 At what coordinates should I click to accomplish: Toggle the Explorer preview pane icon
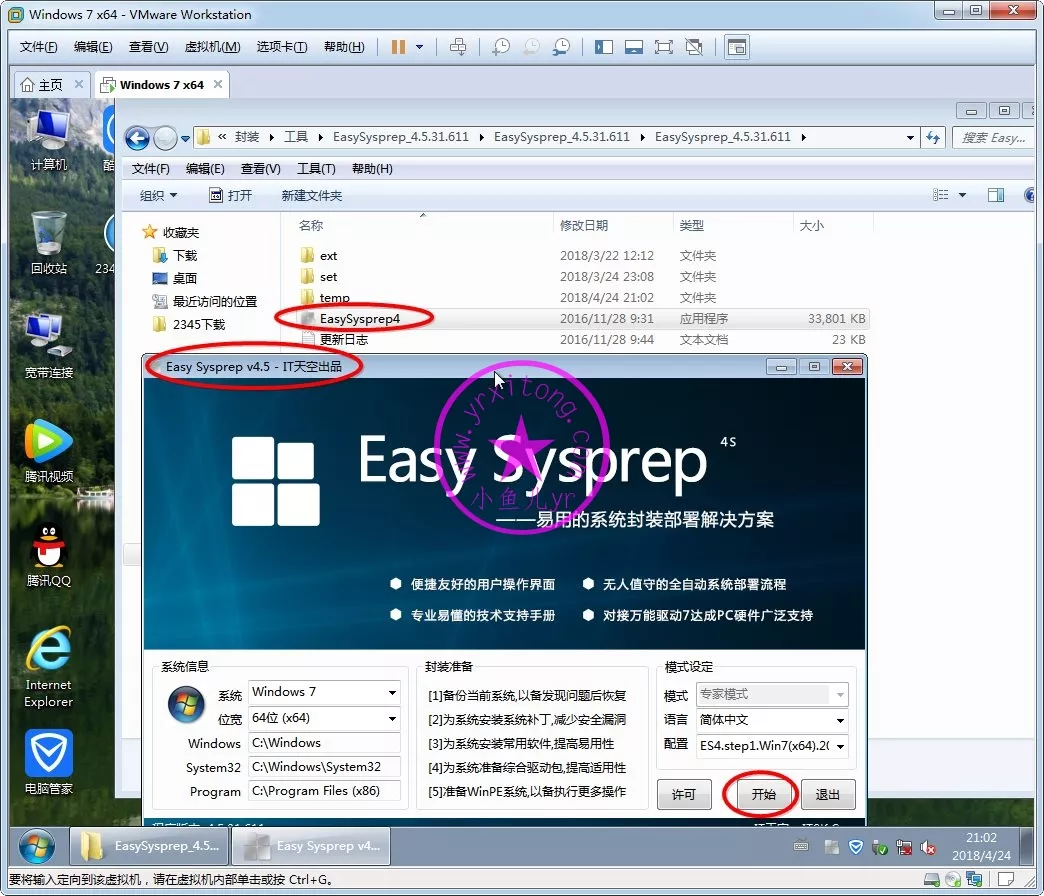pyautogui.click(x=995, y=195)
